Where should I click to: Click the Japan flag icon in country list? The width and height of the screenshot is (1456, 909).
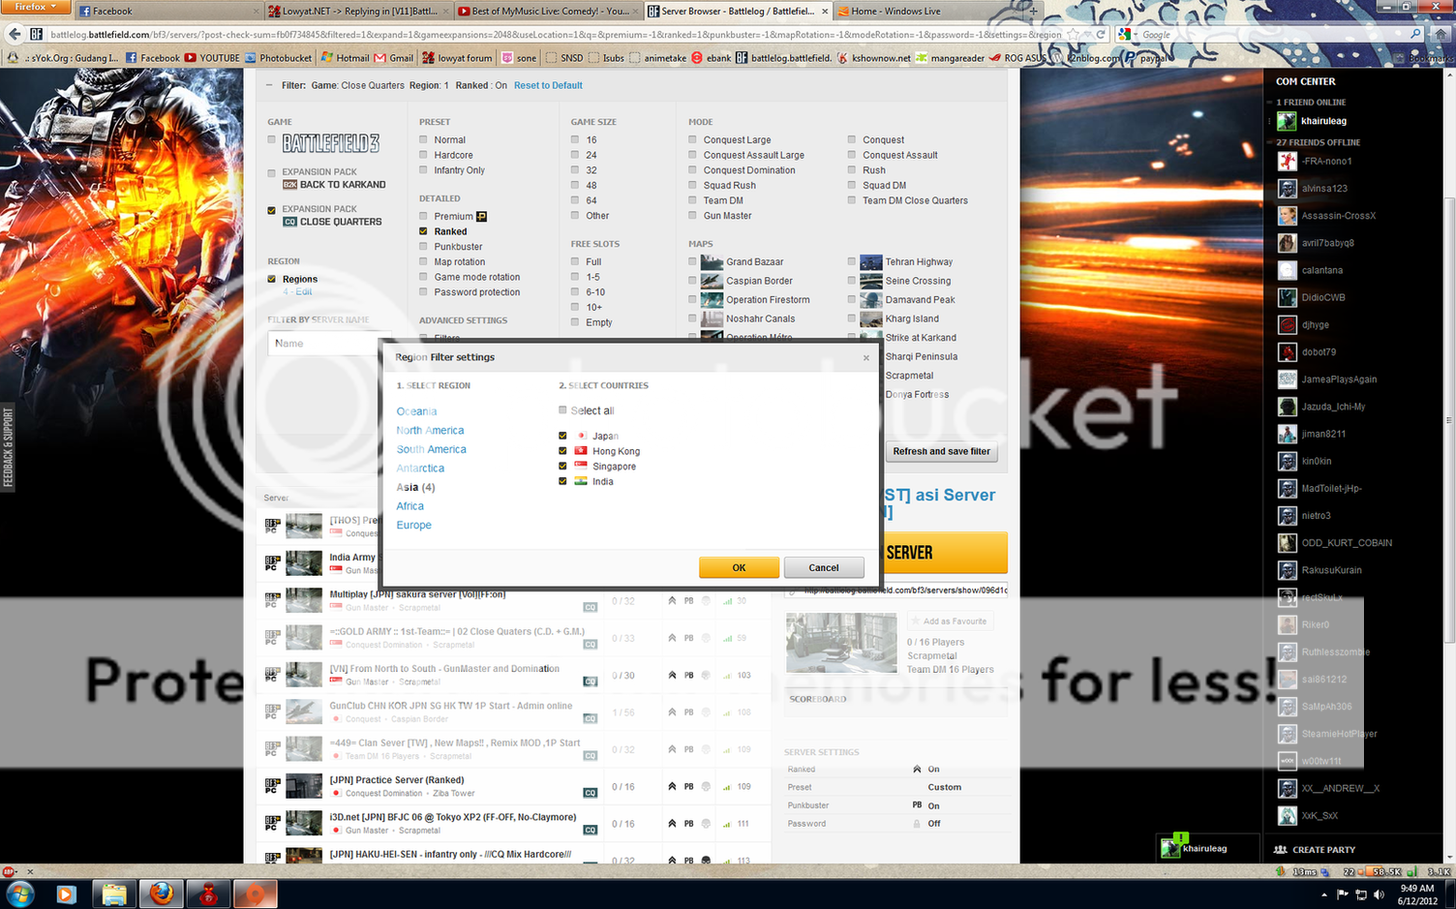(581, 436)
